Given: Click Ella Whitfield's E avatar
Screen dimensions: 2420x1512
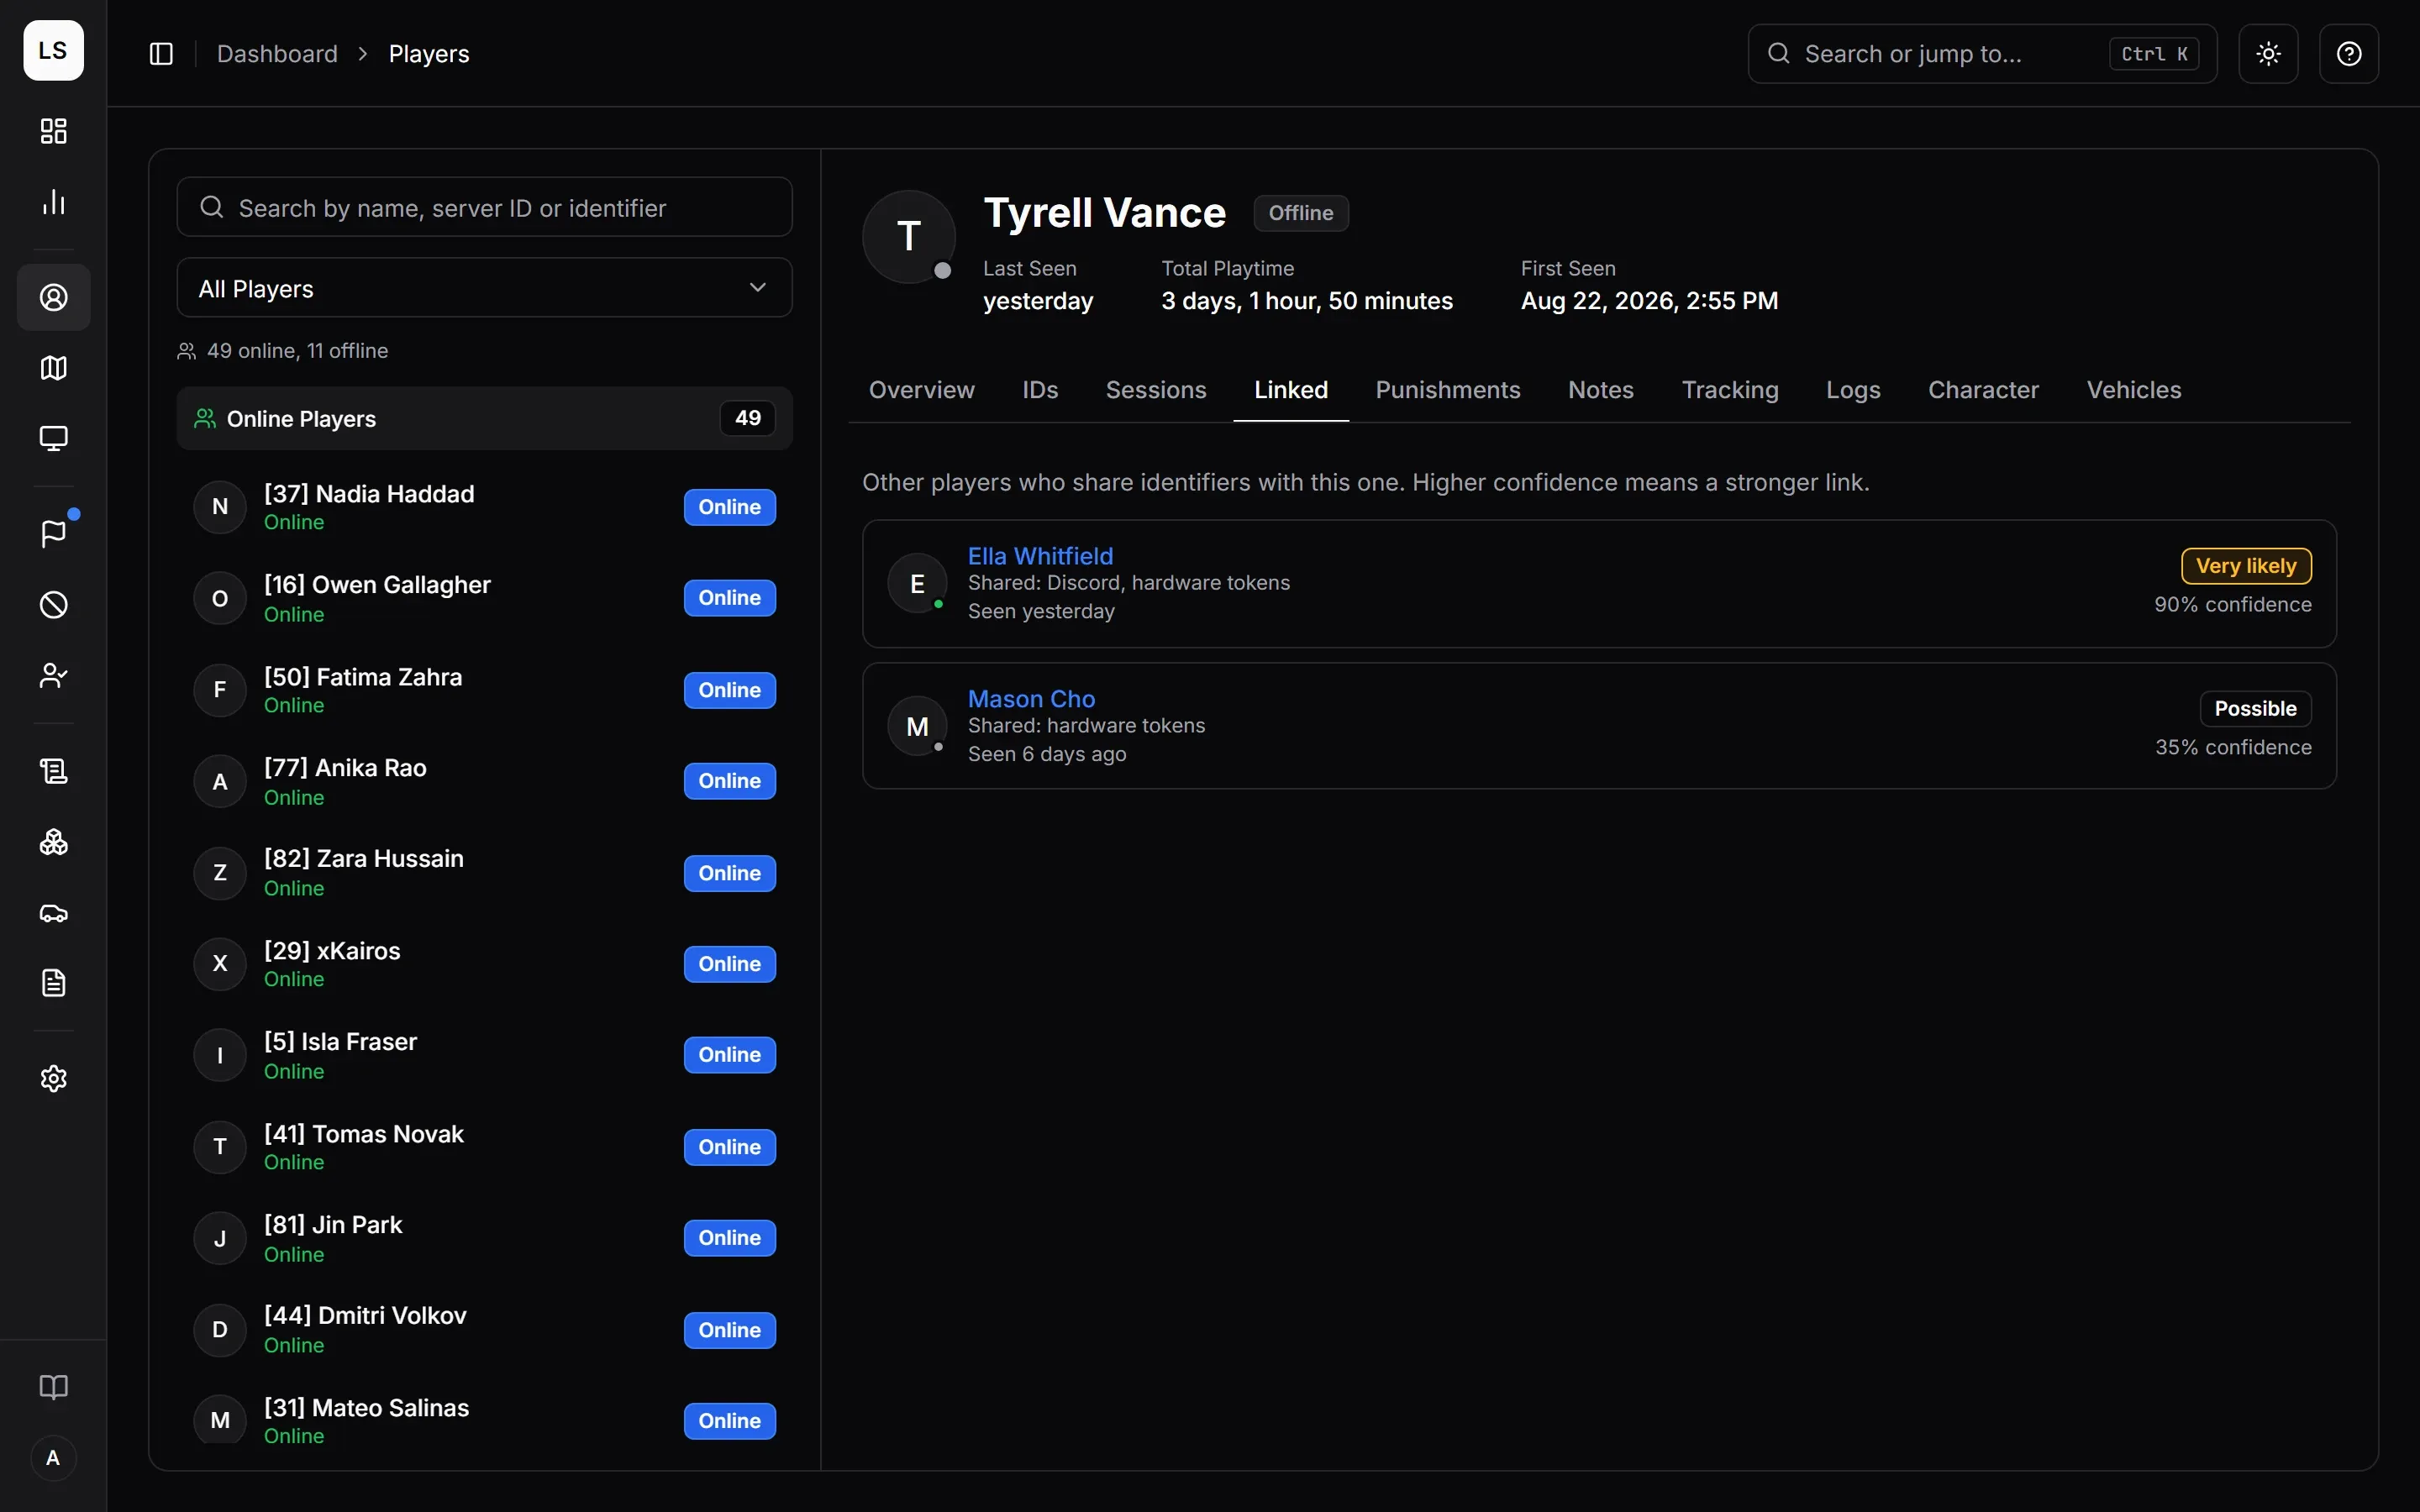Looking at the screenshot, I should (x=917, y=583).
